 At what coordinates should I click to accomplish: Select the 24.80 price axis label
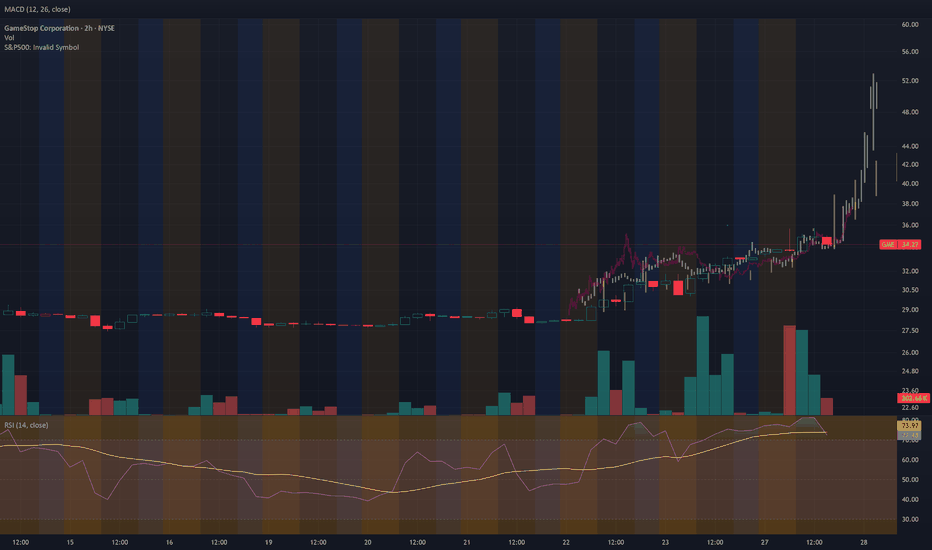909,372
